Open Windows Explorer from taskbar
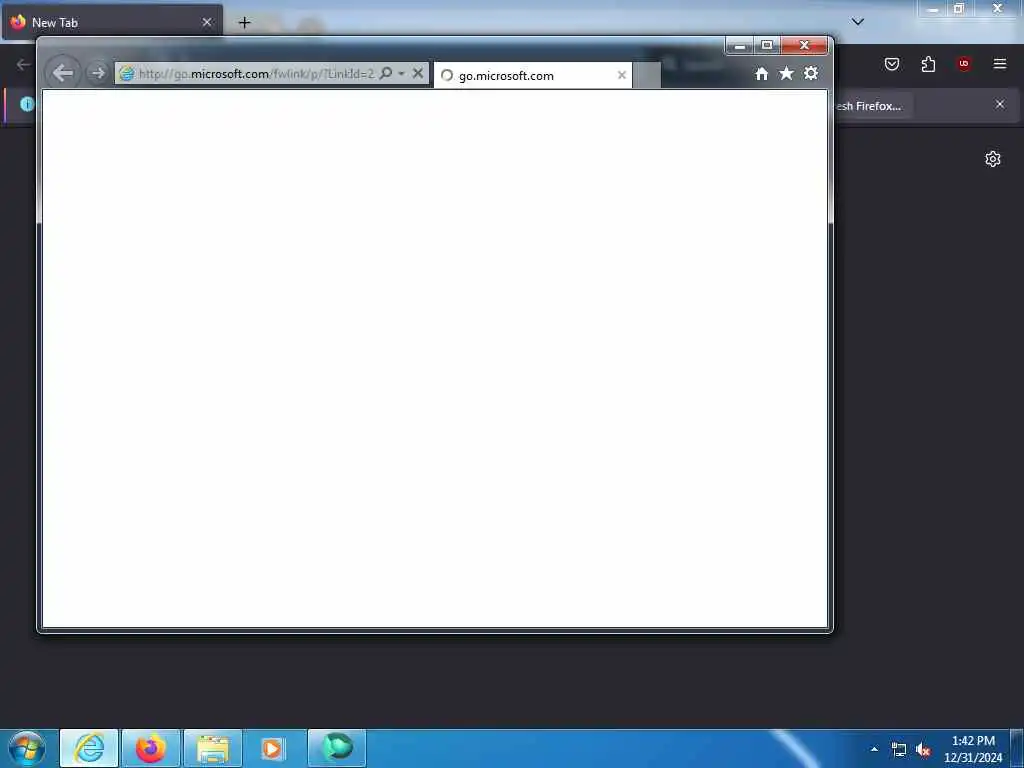The height and width of the screenshot is (768, 1024). tap(213, 748)
